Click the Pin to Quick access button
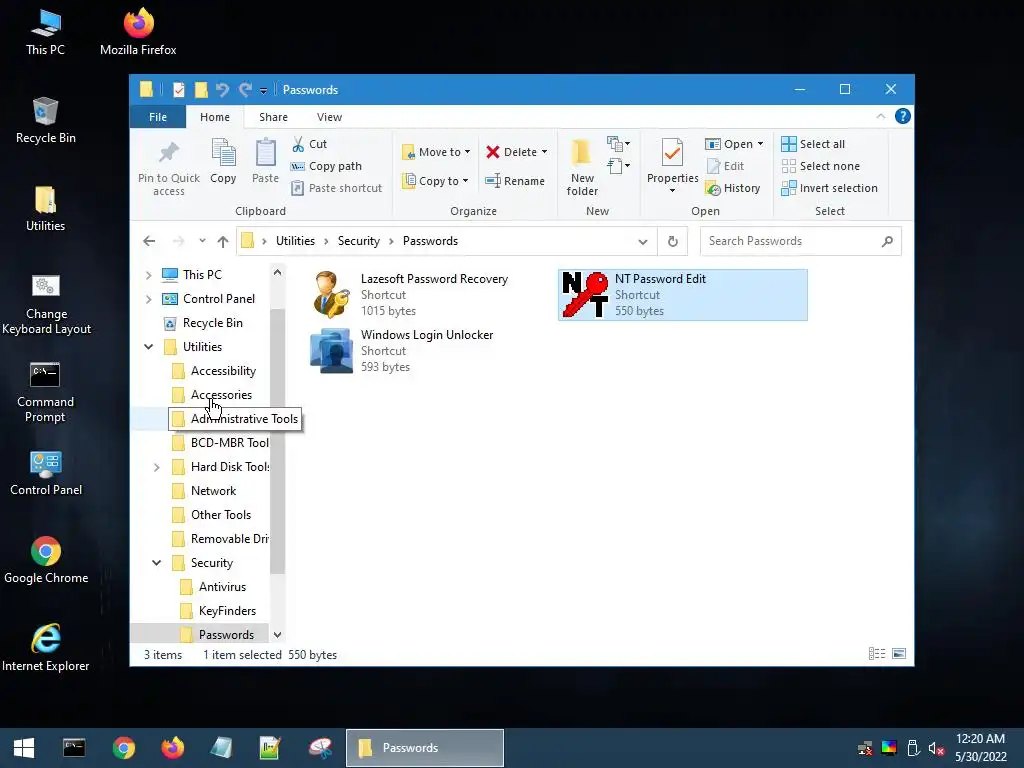The width and height of the screenshot is (1024, 768). coord(168,169)
